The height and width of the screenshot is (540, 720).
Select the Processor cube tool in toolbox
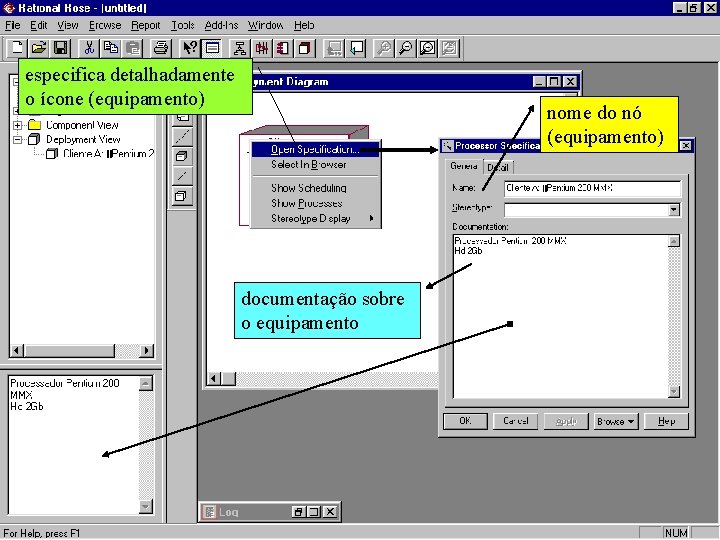coord(182,157)
